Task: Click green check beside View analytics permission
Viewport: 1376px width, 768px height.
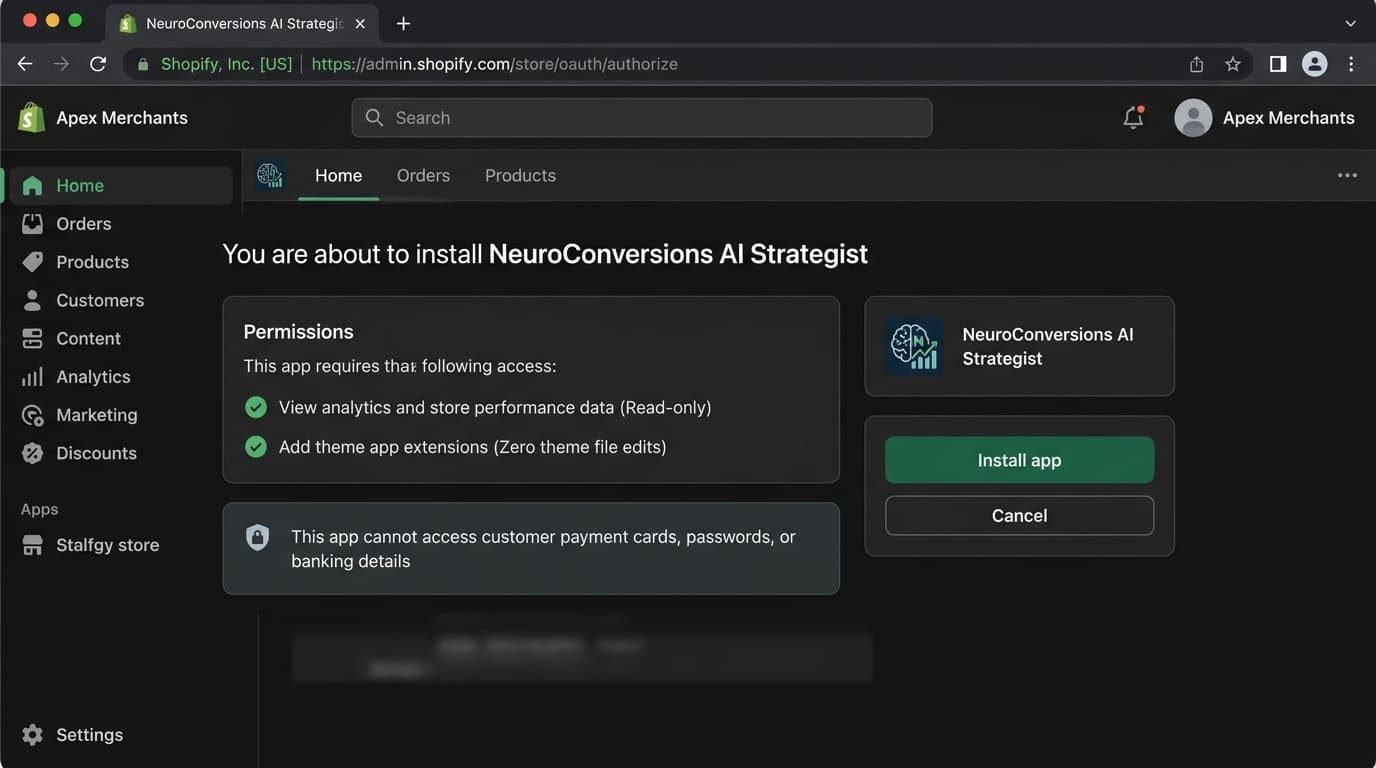Action: (x=256, y=407)
